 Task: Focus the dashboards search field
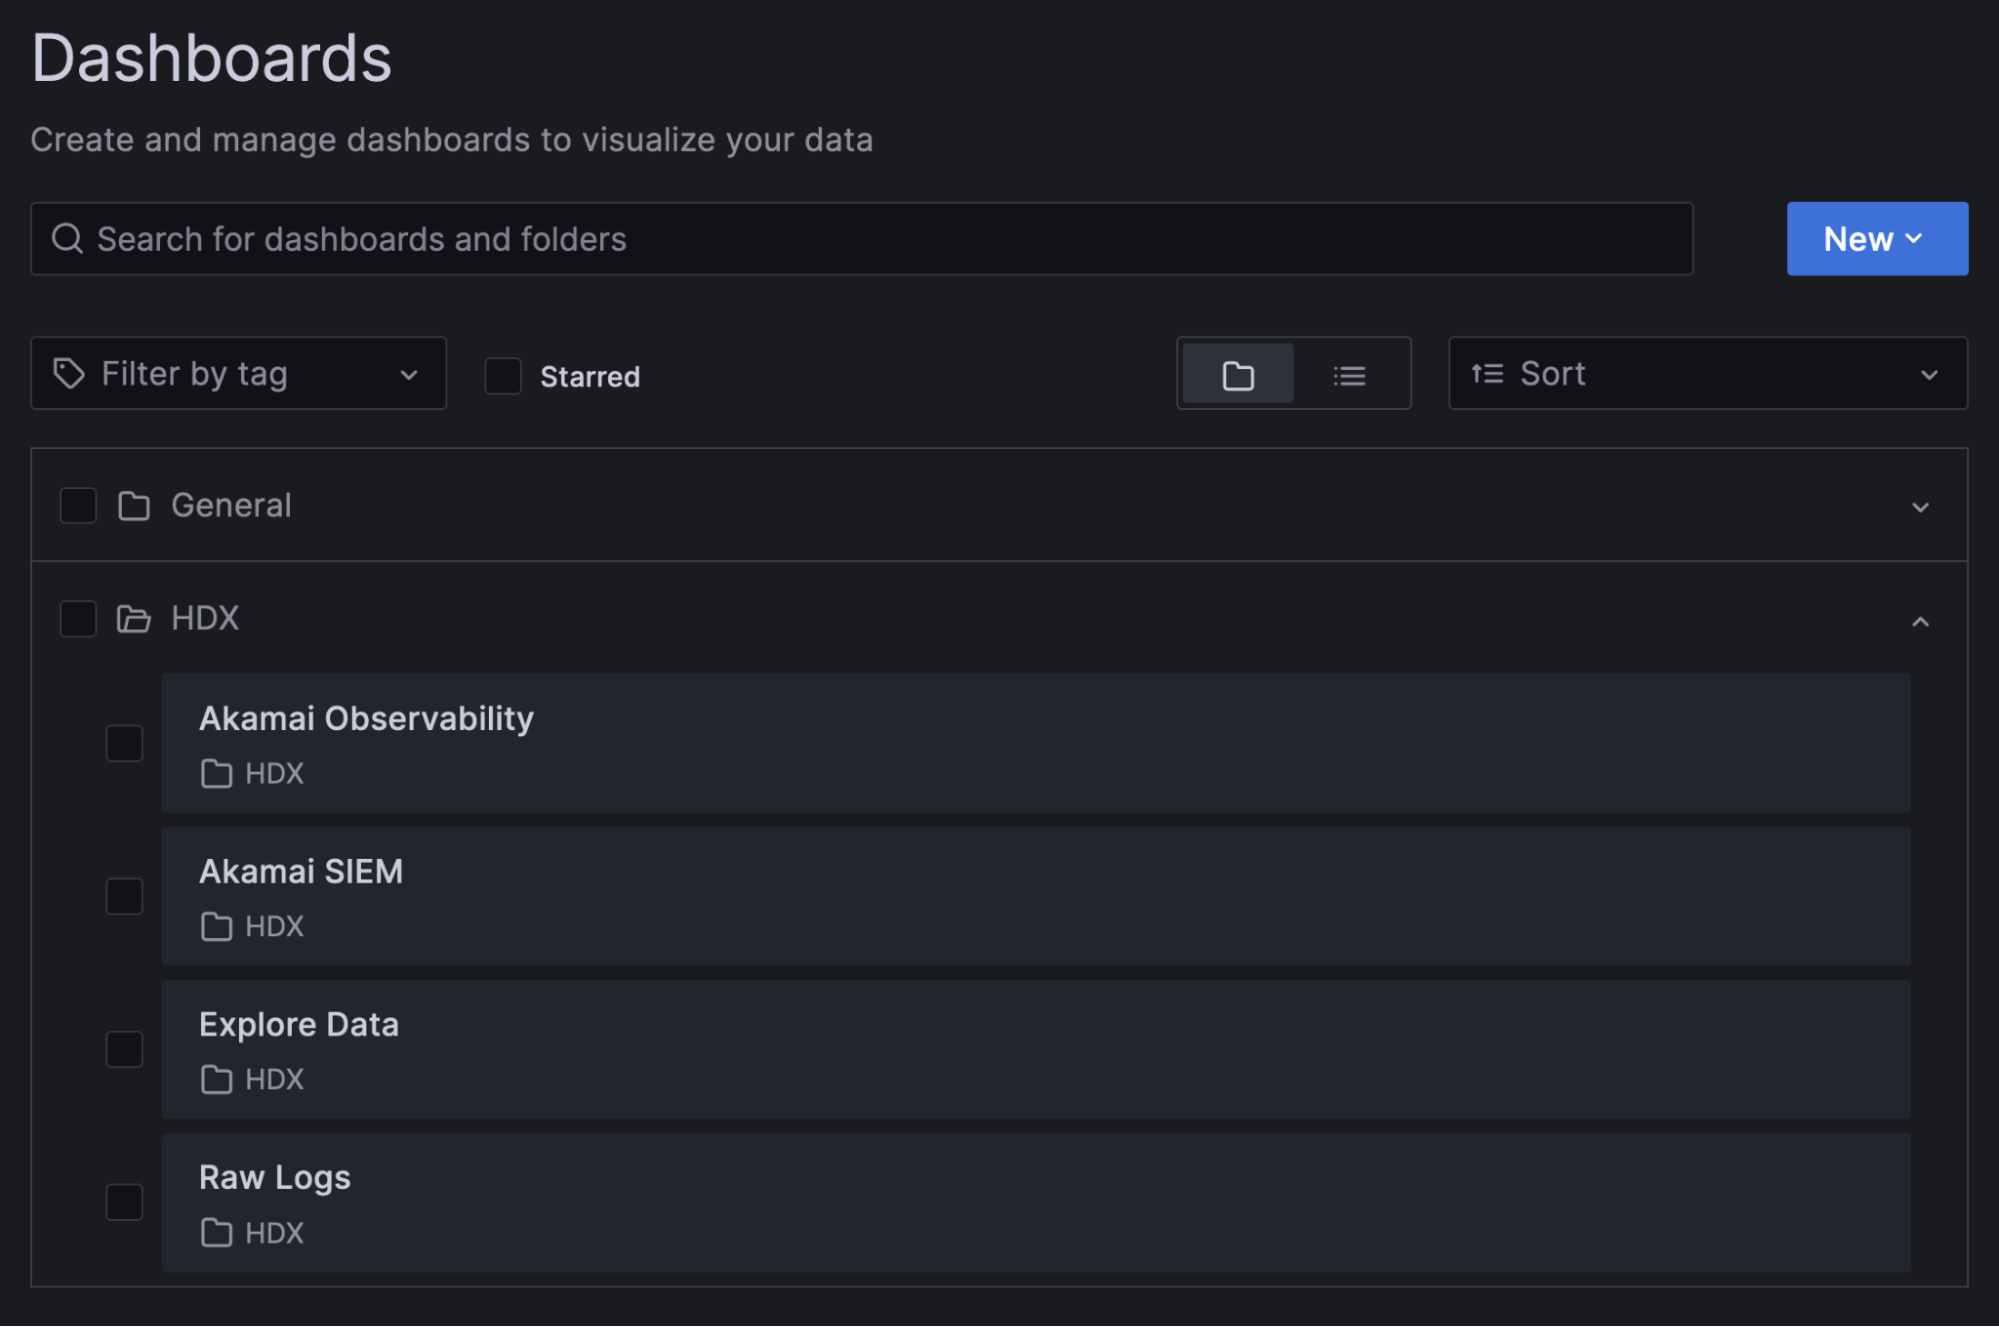click(860, 239)
